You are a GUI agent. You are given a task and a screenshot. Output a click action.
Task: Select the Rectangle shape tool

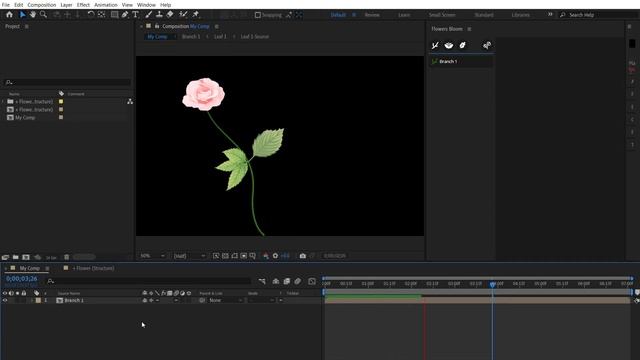click(x=115, y=14)
